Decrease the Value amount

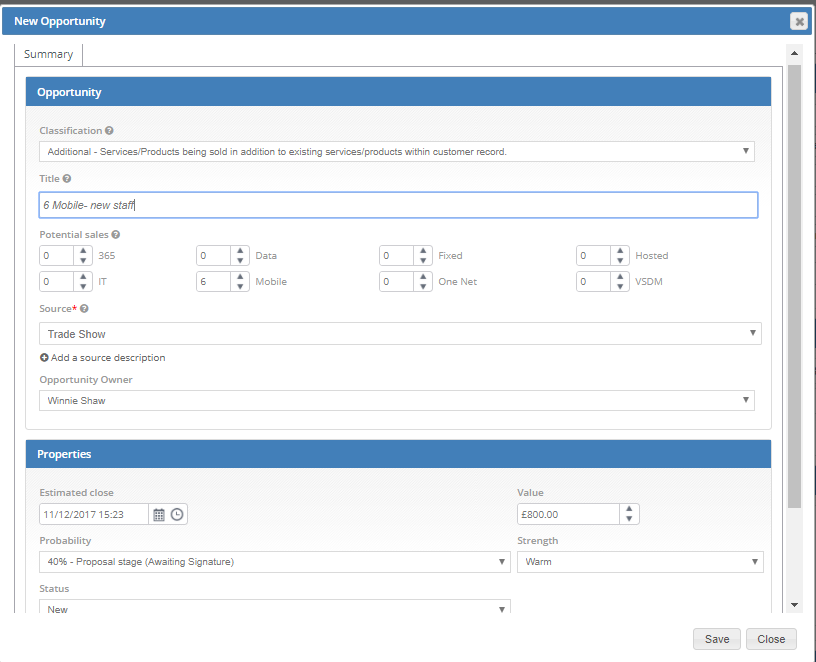tap(629, 519)
